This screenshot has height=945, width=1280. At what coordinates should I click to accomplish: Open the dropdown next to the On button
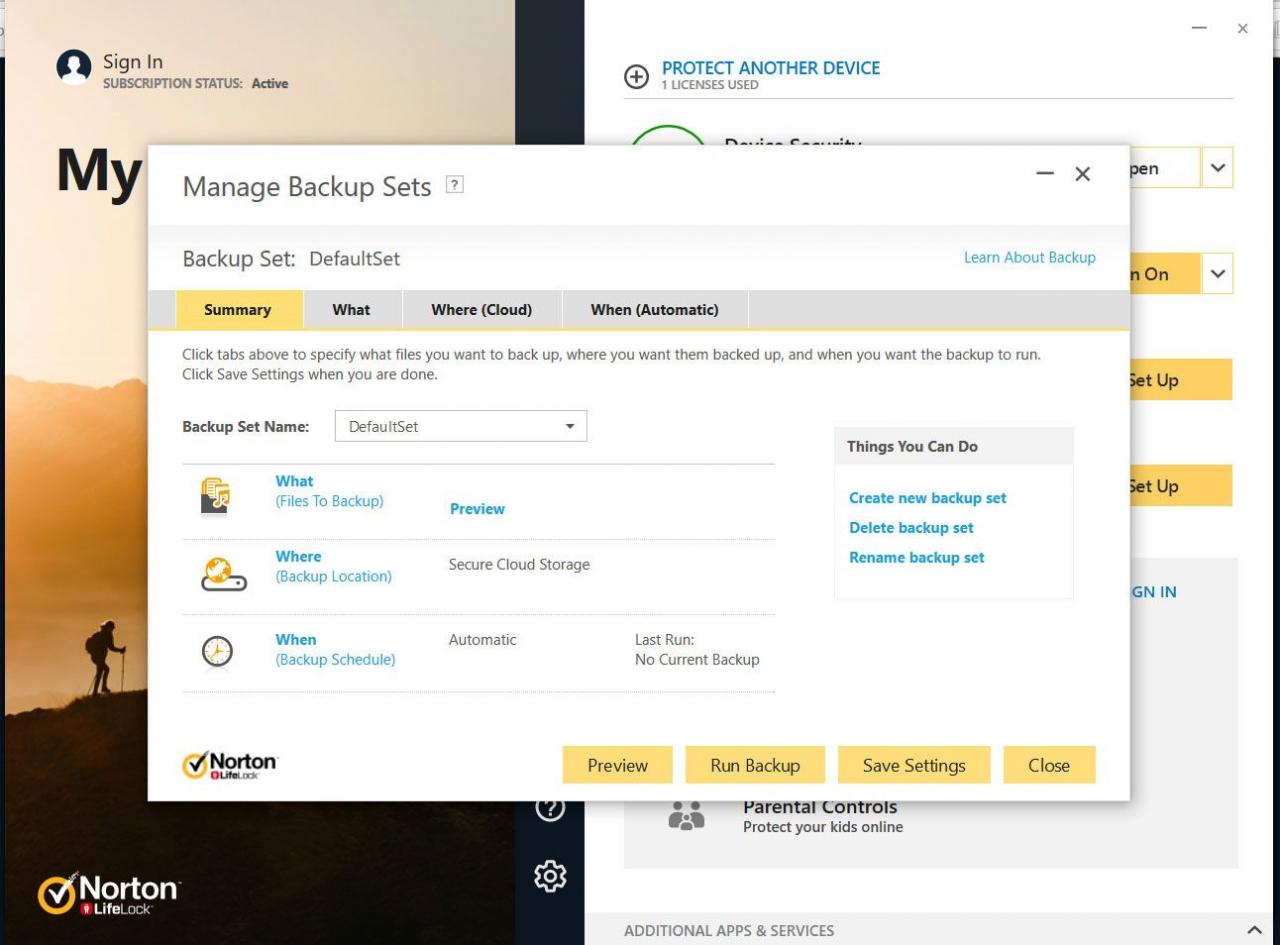pos(1218,273)
